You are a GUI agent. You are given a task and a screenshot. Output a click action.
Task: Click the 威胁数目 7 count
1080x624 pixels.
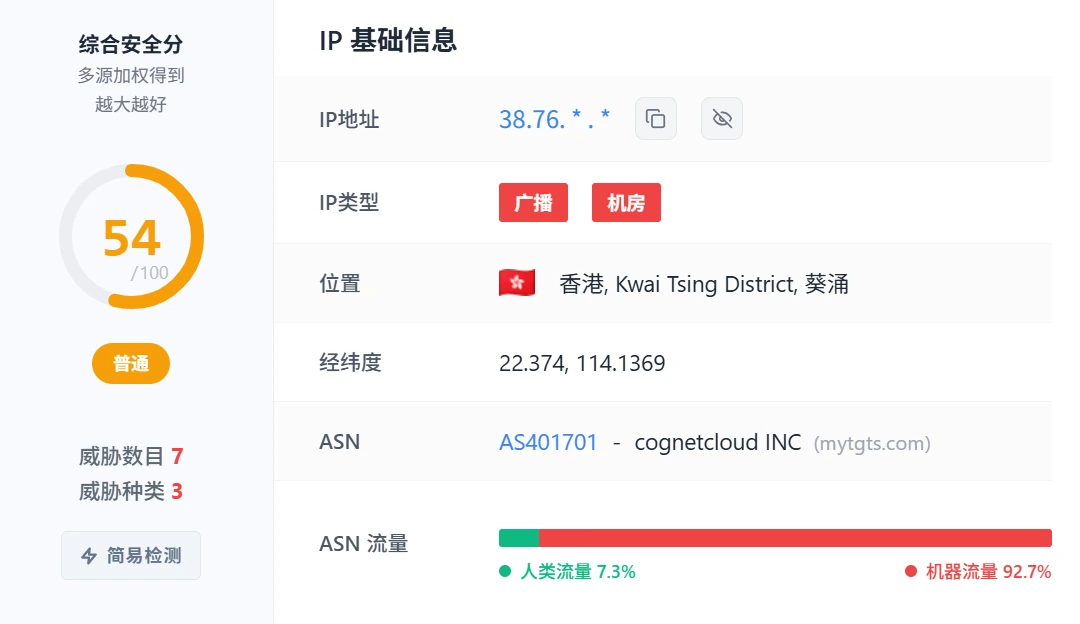click(x=131, y=456)
